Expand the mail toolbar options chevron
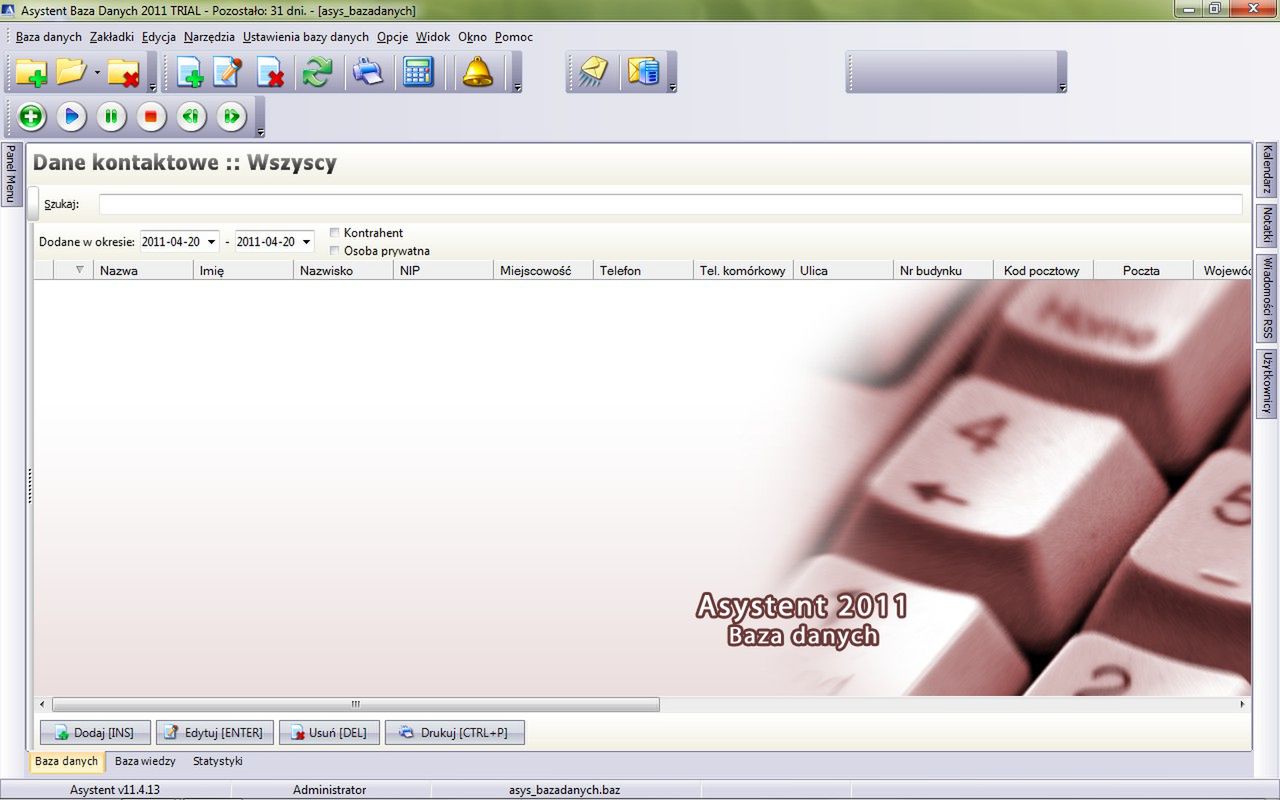Screen dimensions: 1280x800 pos(672,87)
